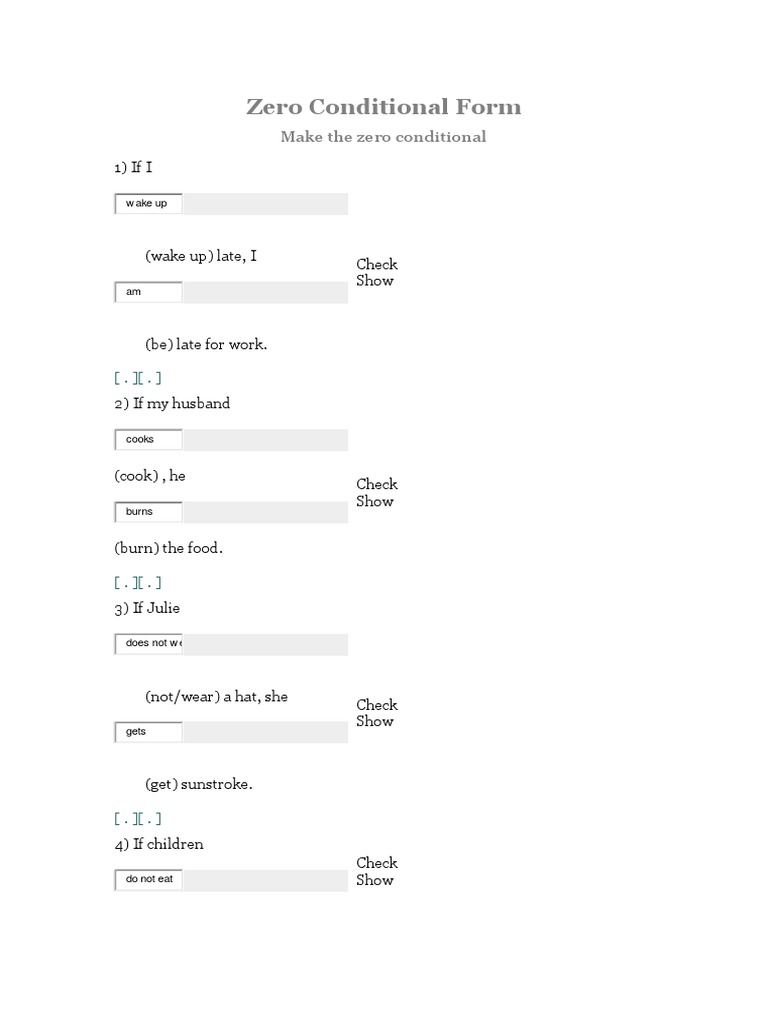This screenshot has width=768, height=1024.
Task: Click the first [ . ] link below "burn the food"
Action: [125, 582]
